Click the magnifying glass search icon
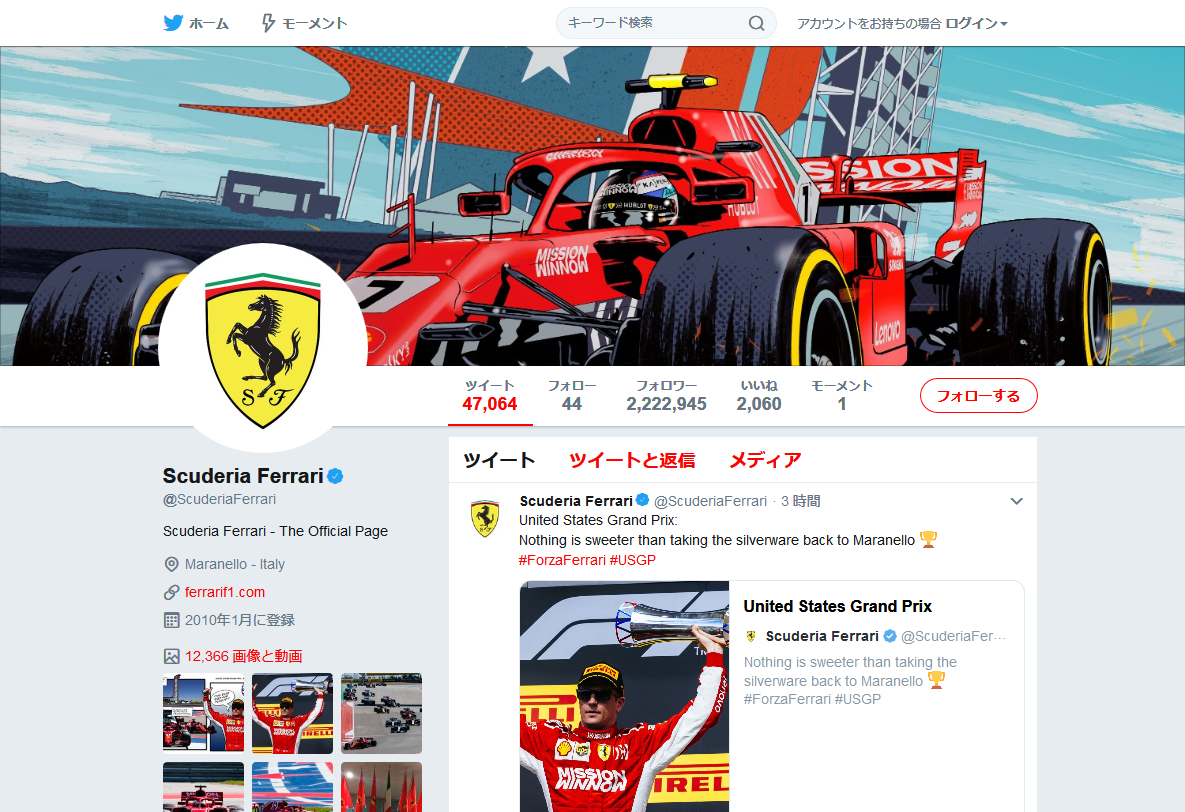Screen dimensions: 1185x812 [756, 23]
